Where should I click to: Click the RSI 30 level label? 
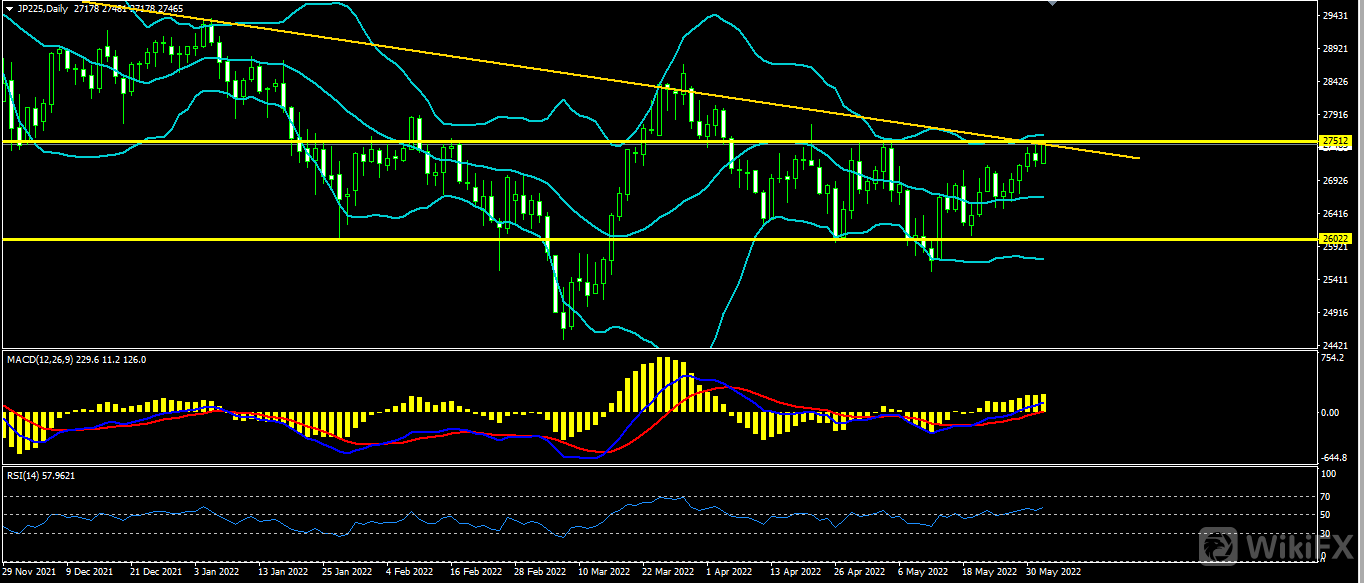pyautogui.click(x=1327, y=534)
